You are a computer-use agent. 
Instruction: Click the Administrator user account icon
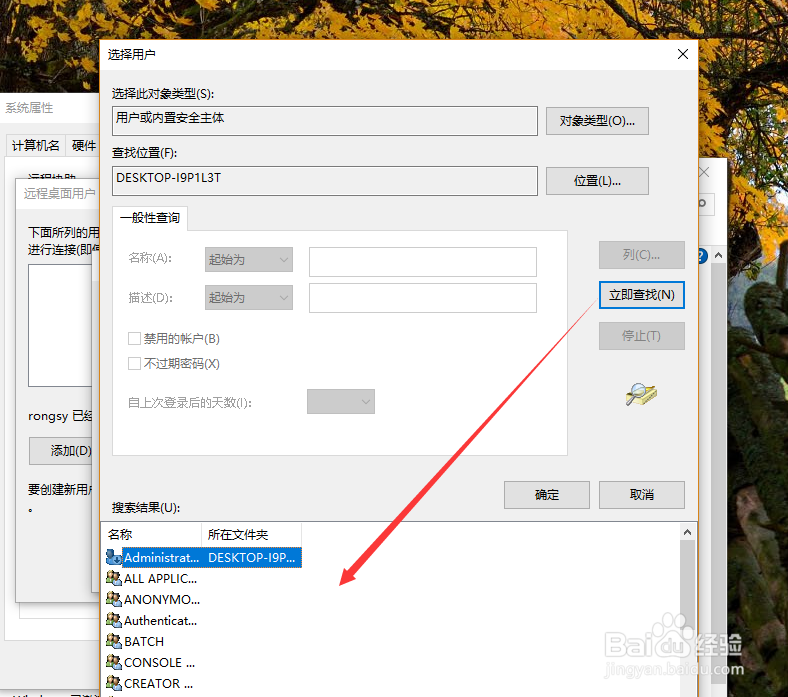(x=114, y=557)
